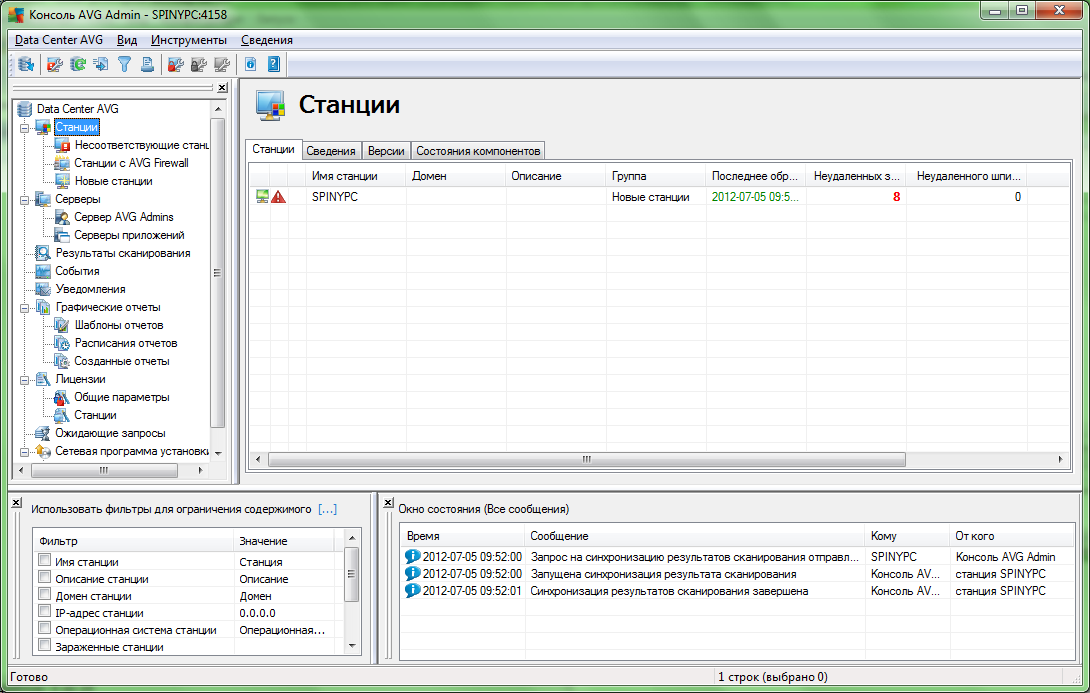
Task: Open shared station settings toolbar icon with red badge
Action: 54,65
